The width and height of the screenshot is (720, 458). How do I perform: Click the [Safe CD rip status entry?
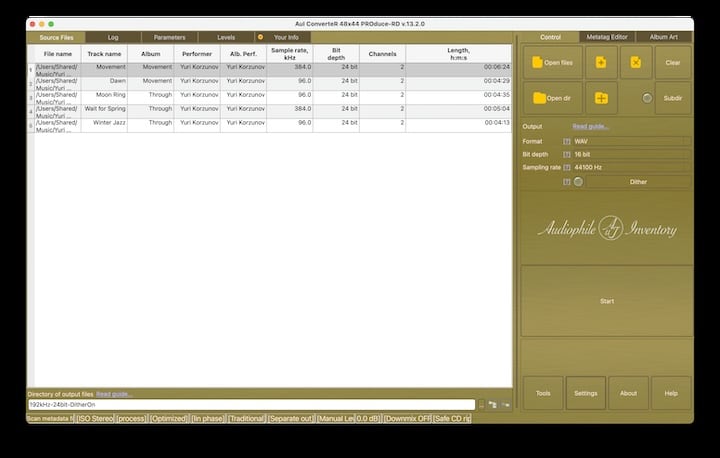452,418
